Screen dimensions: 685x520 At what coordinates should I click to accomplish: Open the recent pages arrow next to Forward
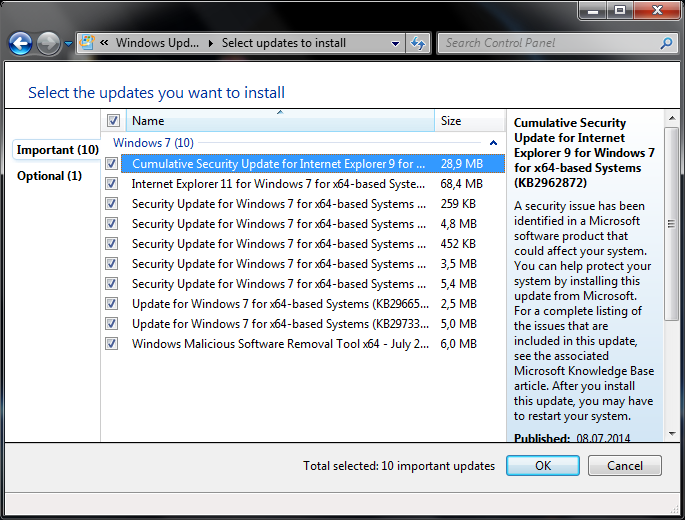pos(68,44)
